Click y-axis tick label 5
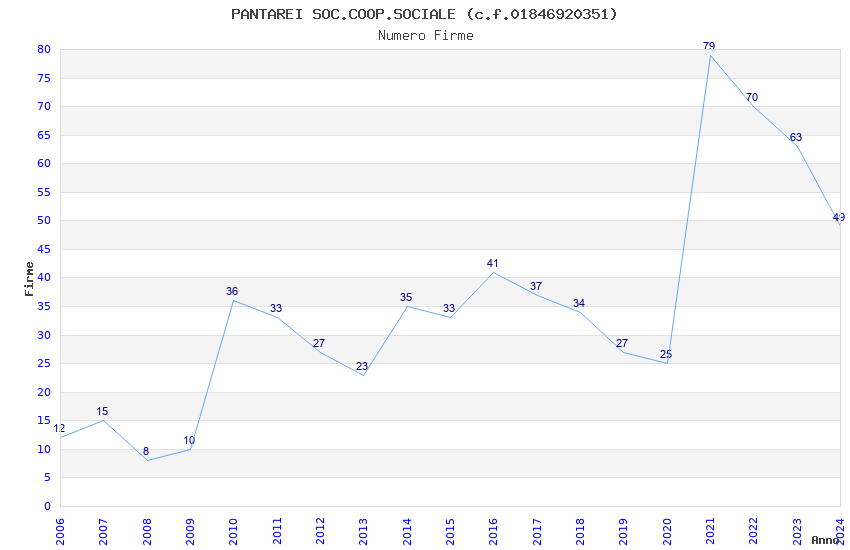 (47, 477)
